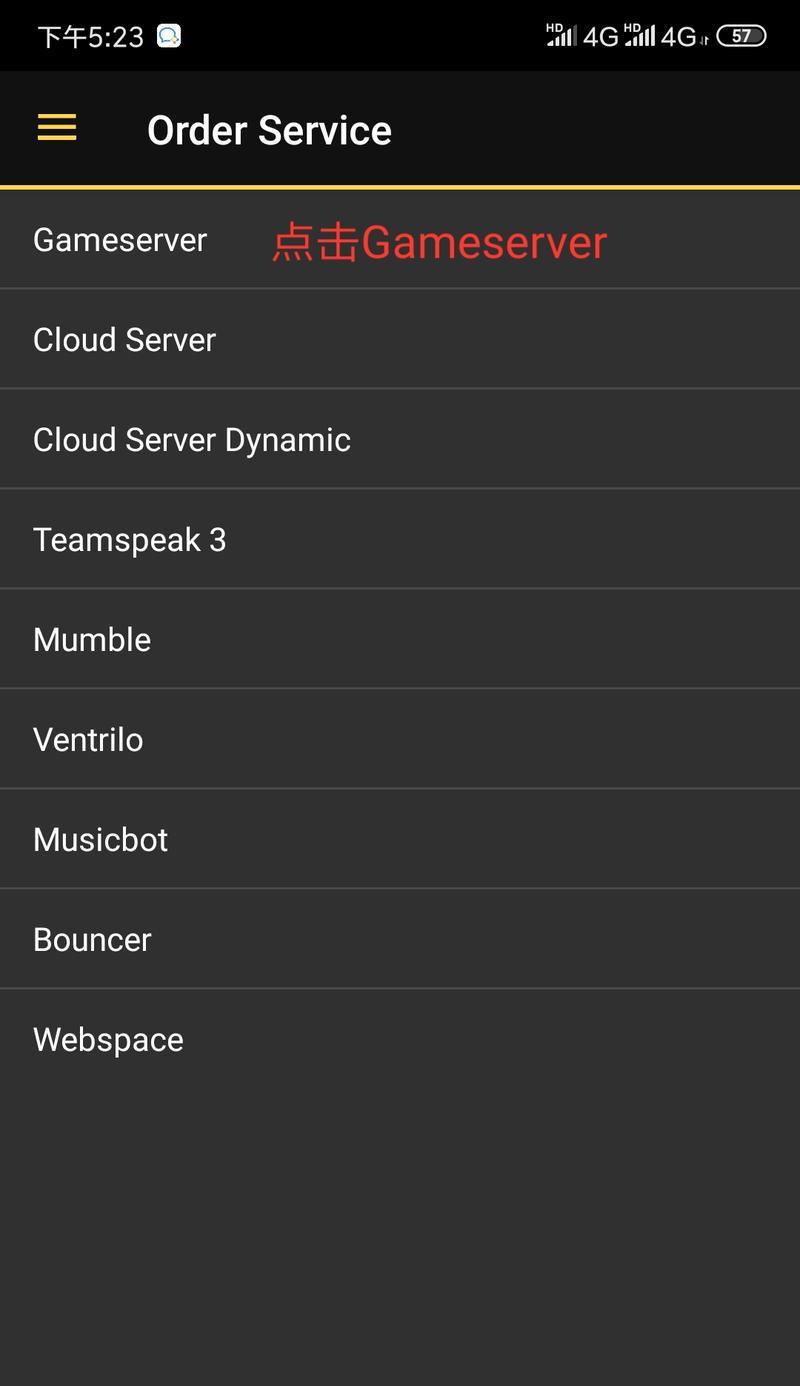Choose the Cloud Server option
Image resolution: width=800 pixels, height=1386 pixels.
(400, 340)
